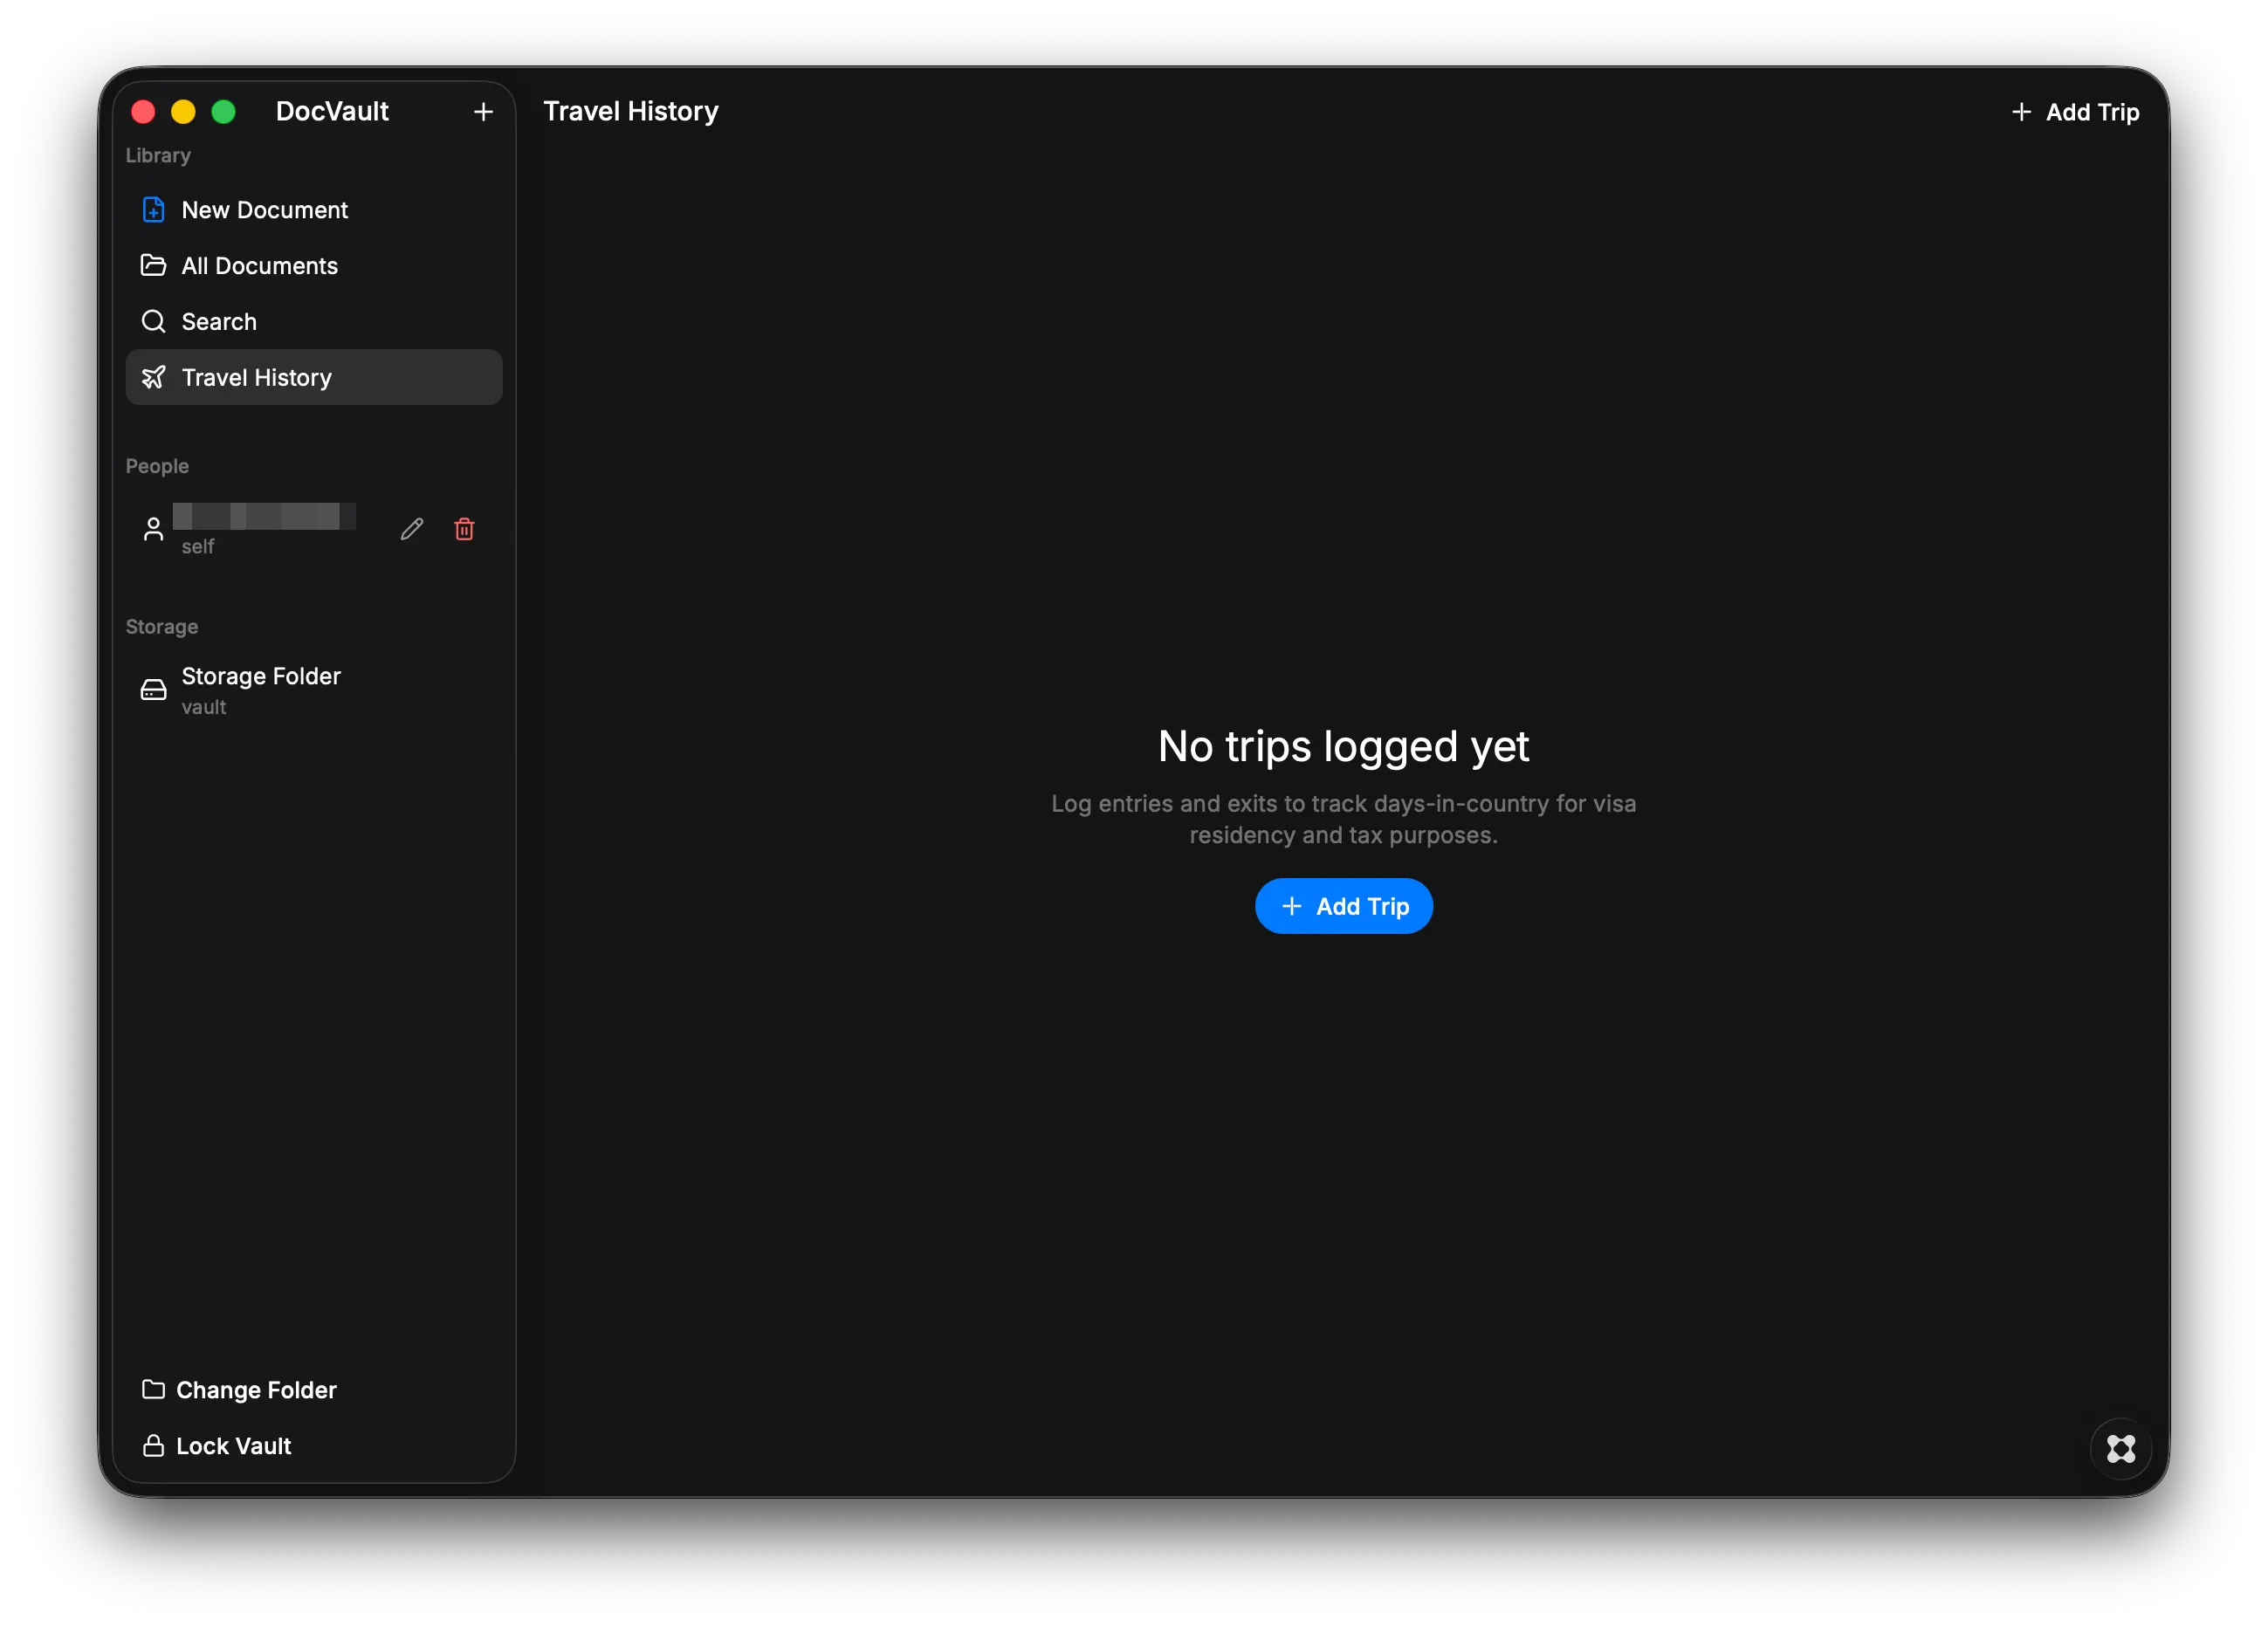Close the DocVault window

click(x=143, y=112)
